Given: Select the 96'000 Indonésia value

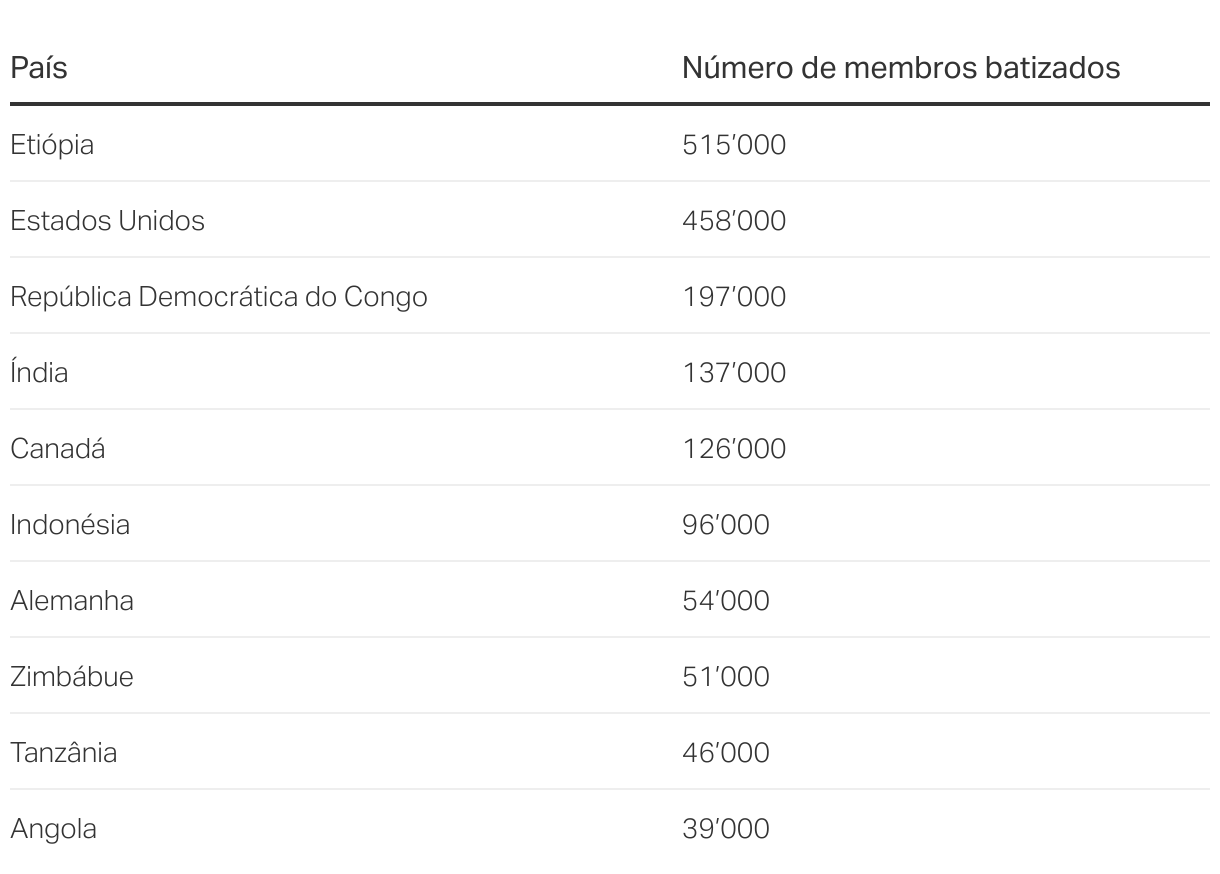Looking at the screenshot, I should [726, 524].
